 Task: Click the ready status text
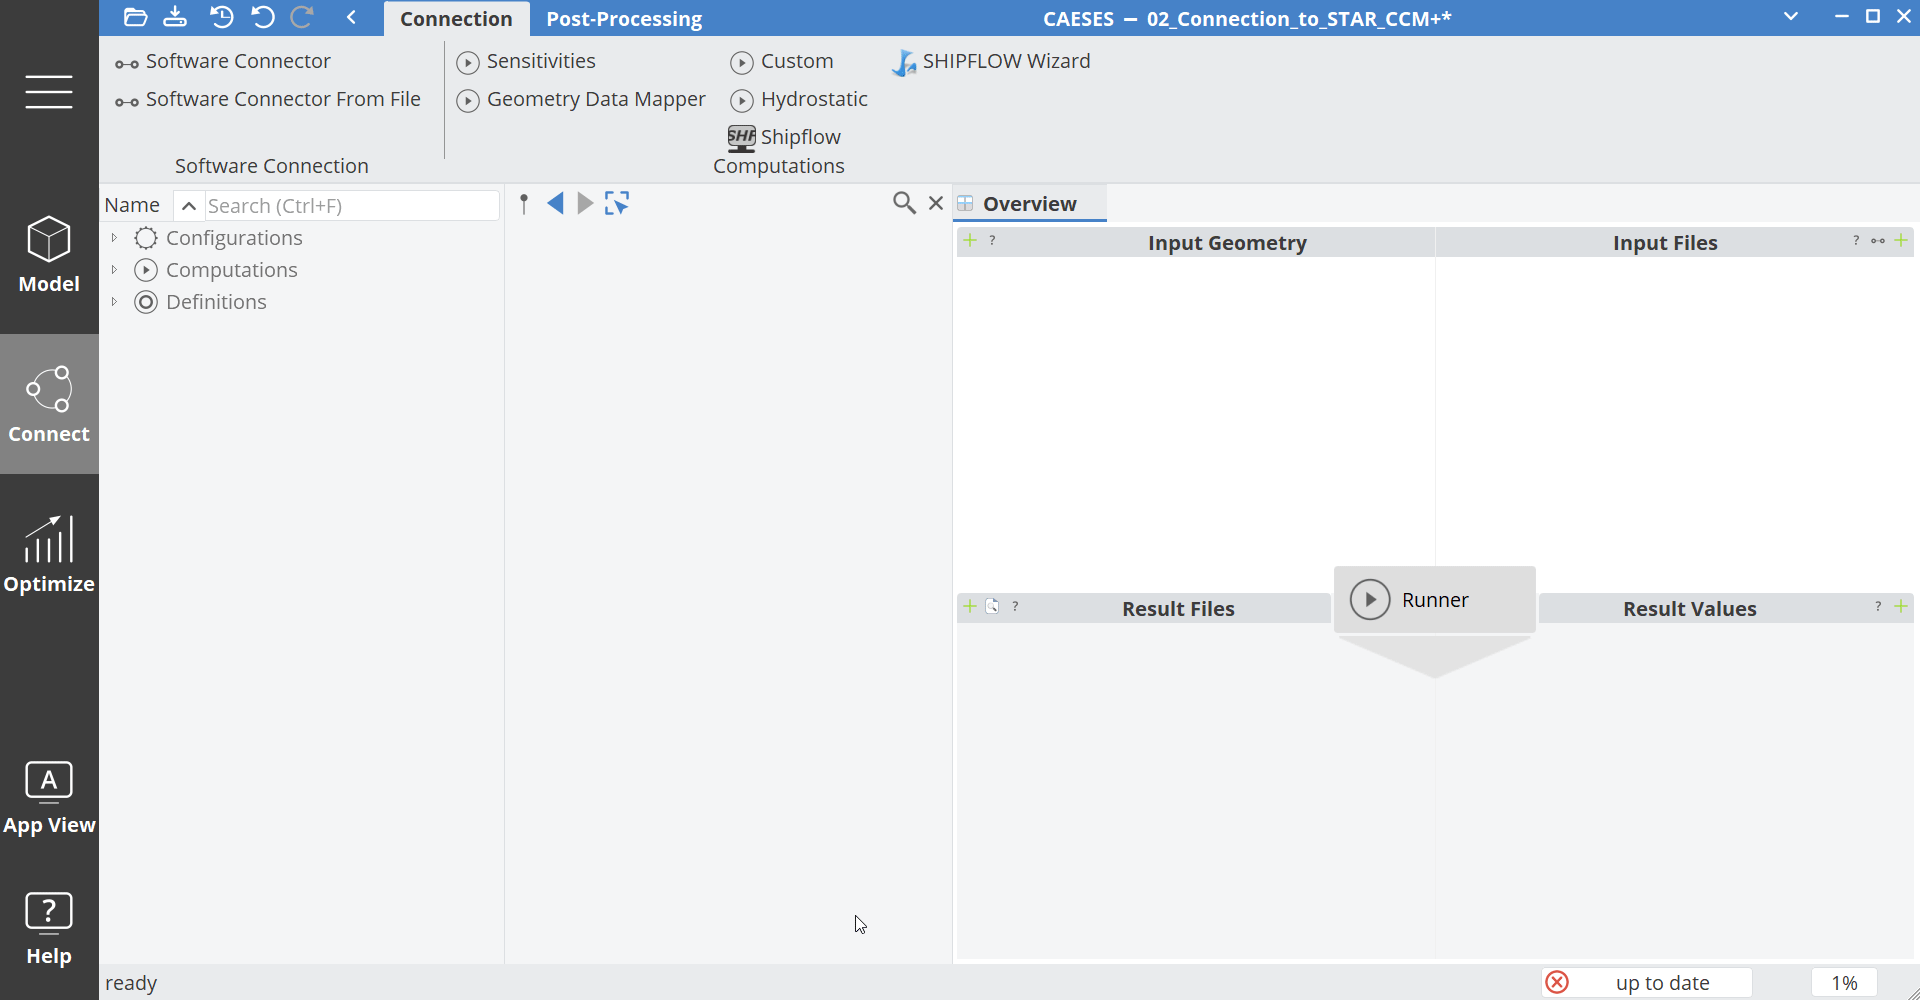point(131,983)
